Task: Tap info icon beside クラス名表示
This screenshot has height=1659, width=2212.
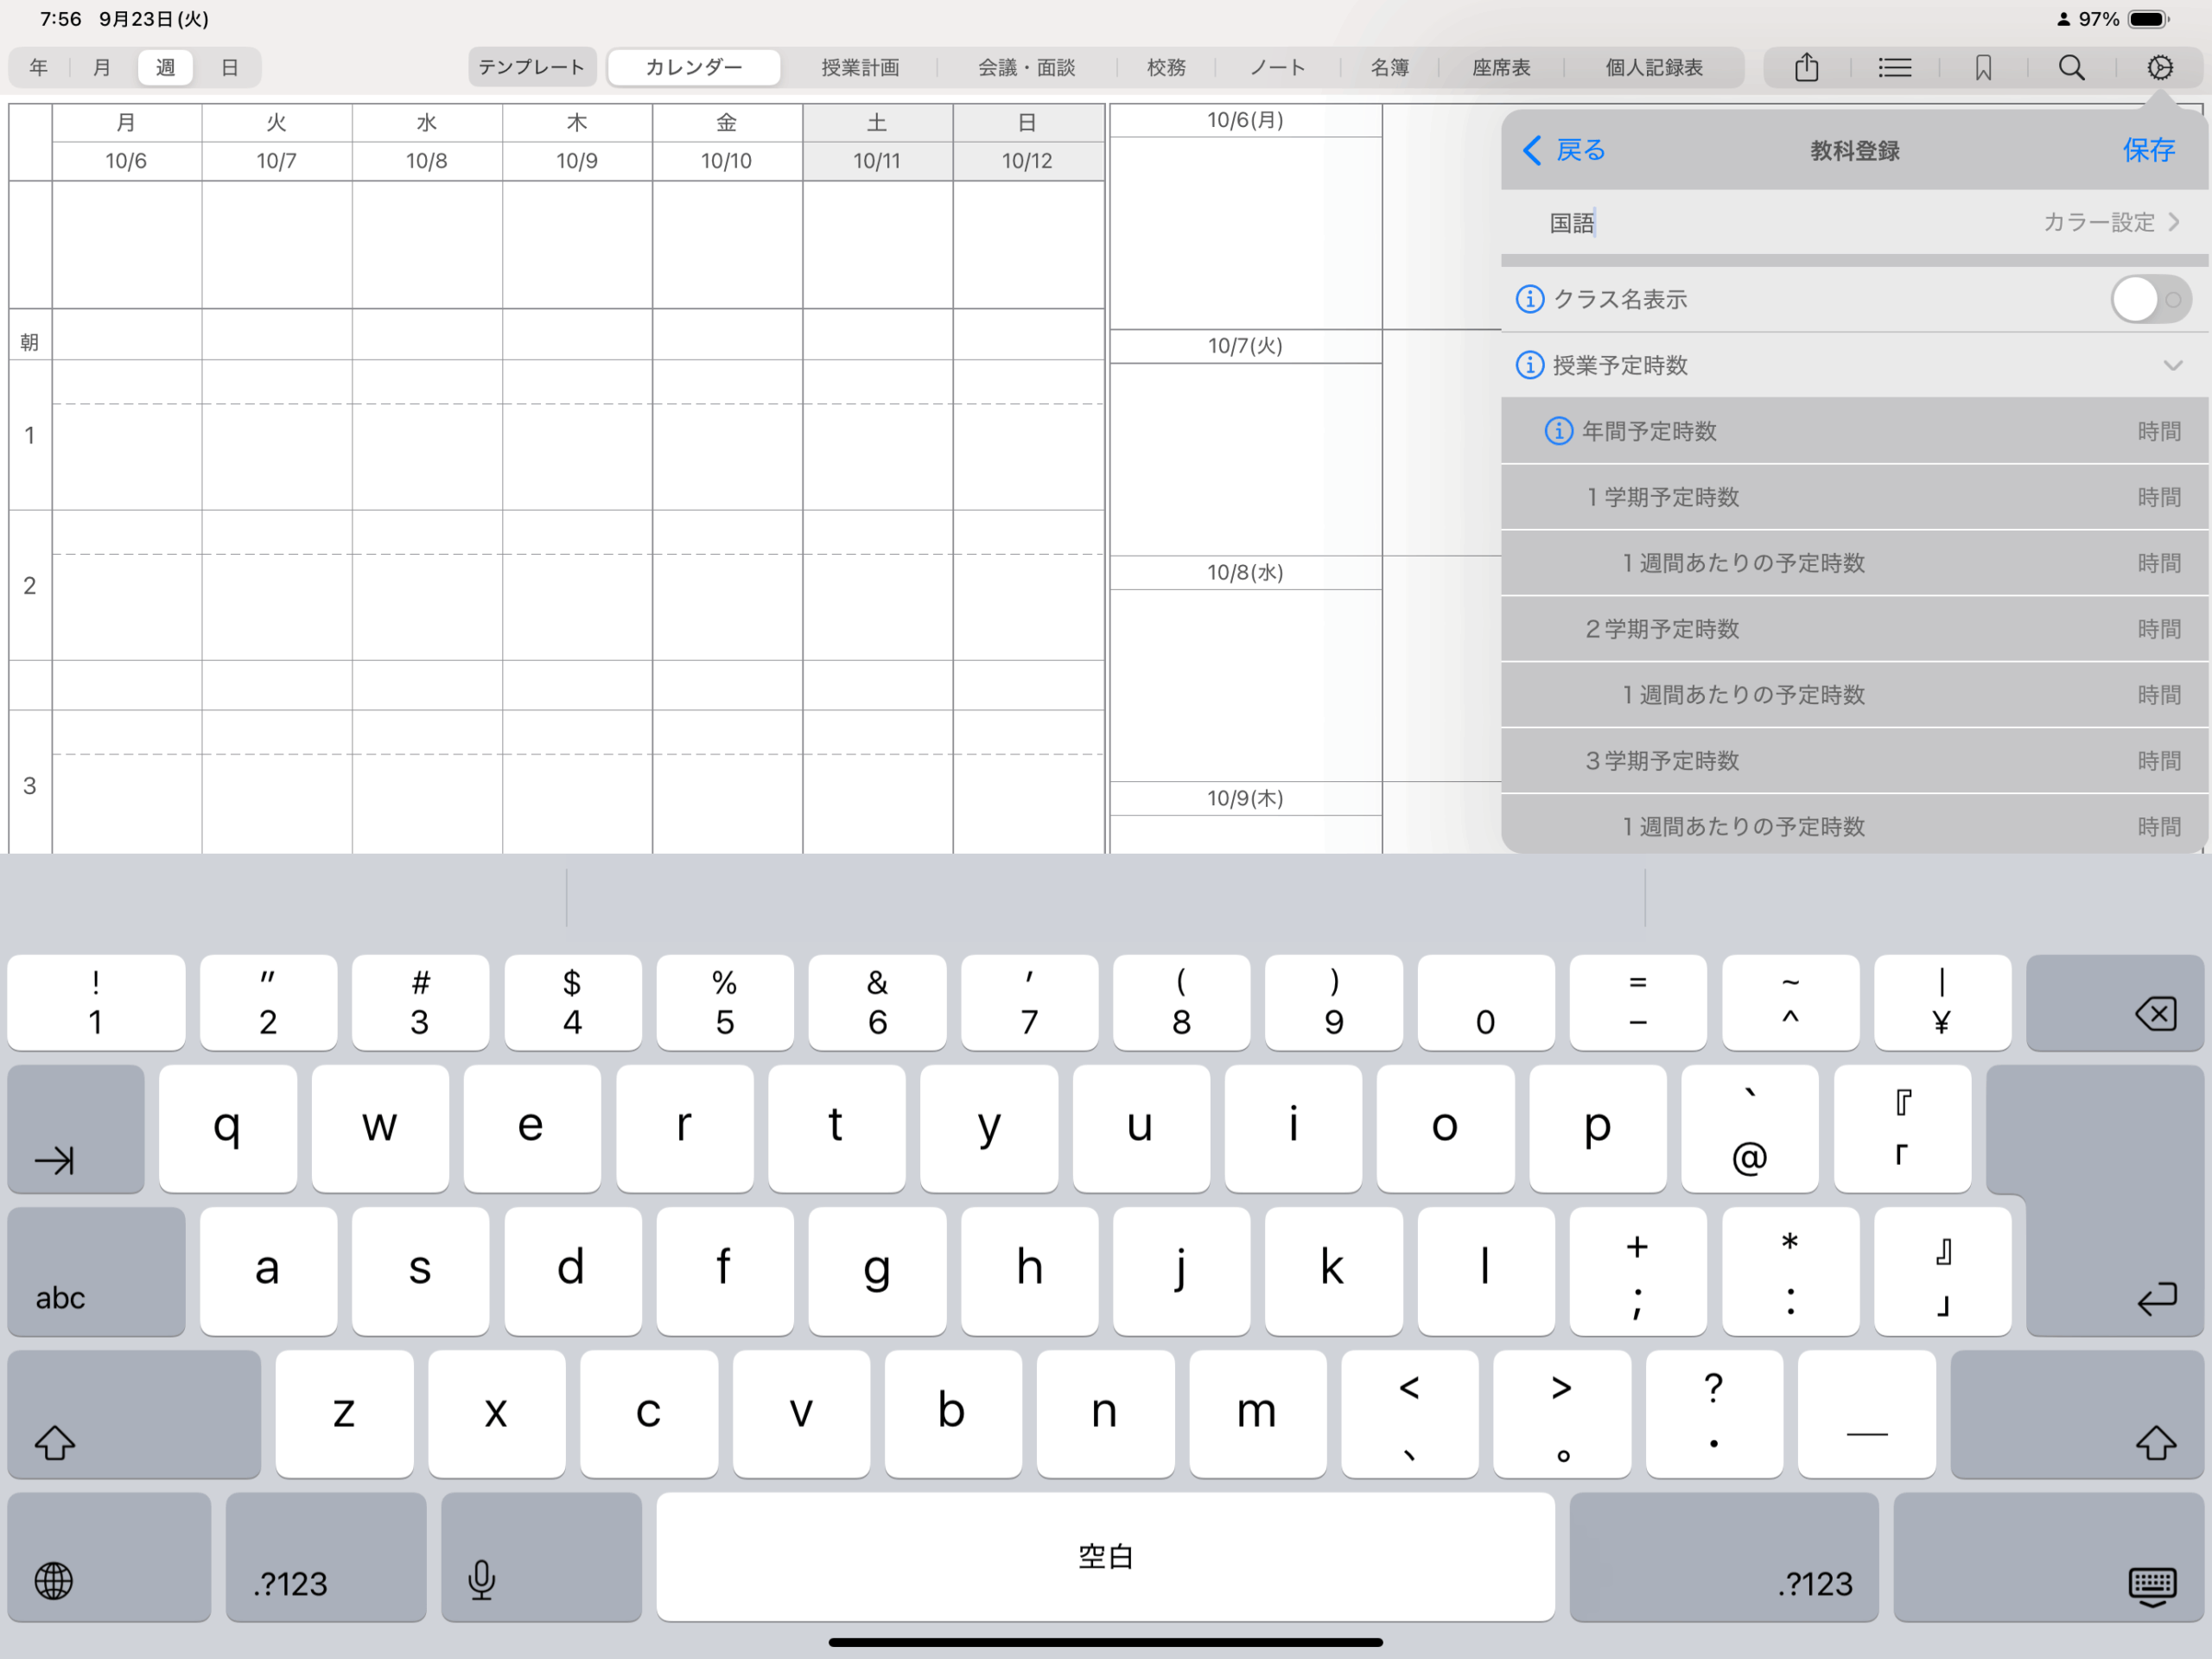Action: (1529, 299)
